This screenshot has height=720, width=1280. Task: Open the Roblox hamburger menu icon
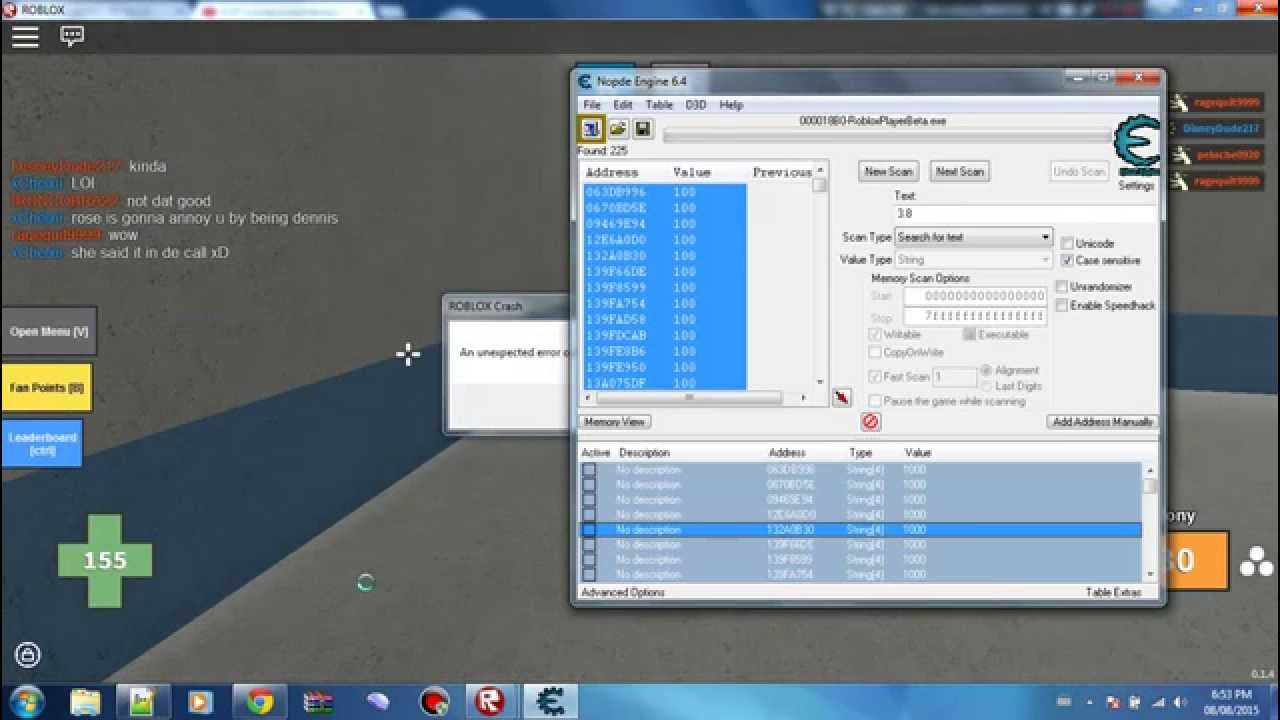(x=25, y=37)
